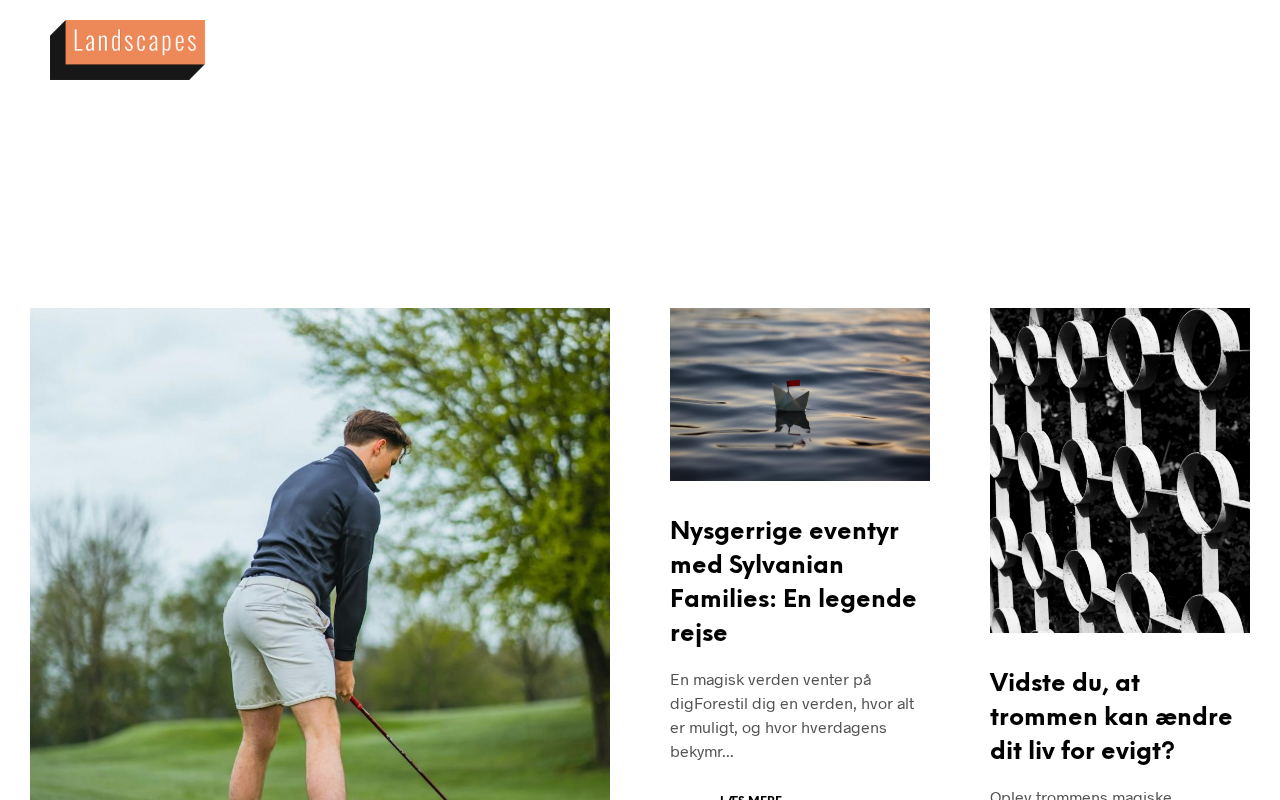Follow the 'LÆS MERE' link under Sylvanian article
This screenshot has width=1280, height=800.
pyautogui.click(x=751, y=797)
